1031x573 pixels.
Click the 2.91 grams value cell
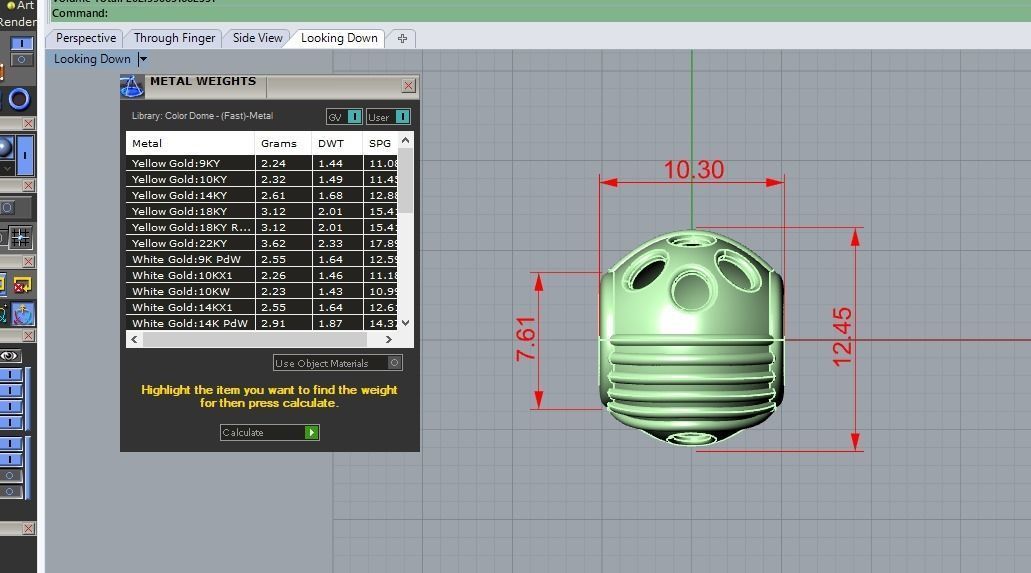click(283, 323)
